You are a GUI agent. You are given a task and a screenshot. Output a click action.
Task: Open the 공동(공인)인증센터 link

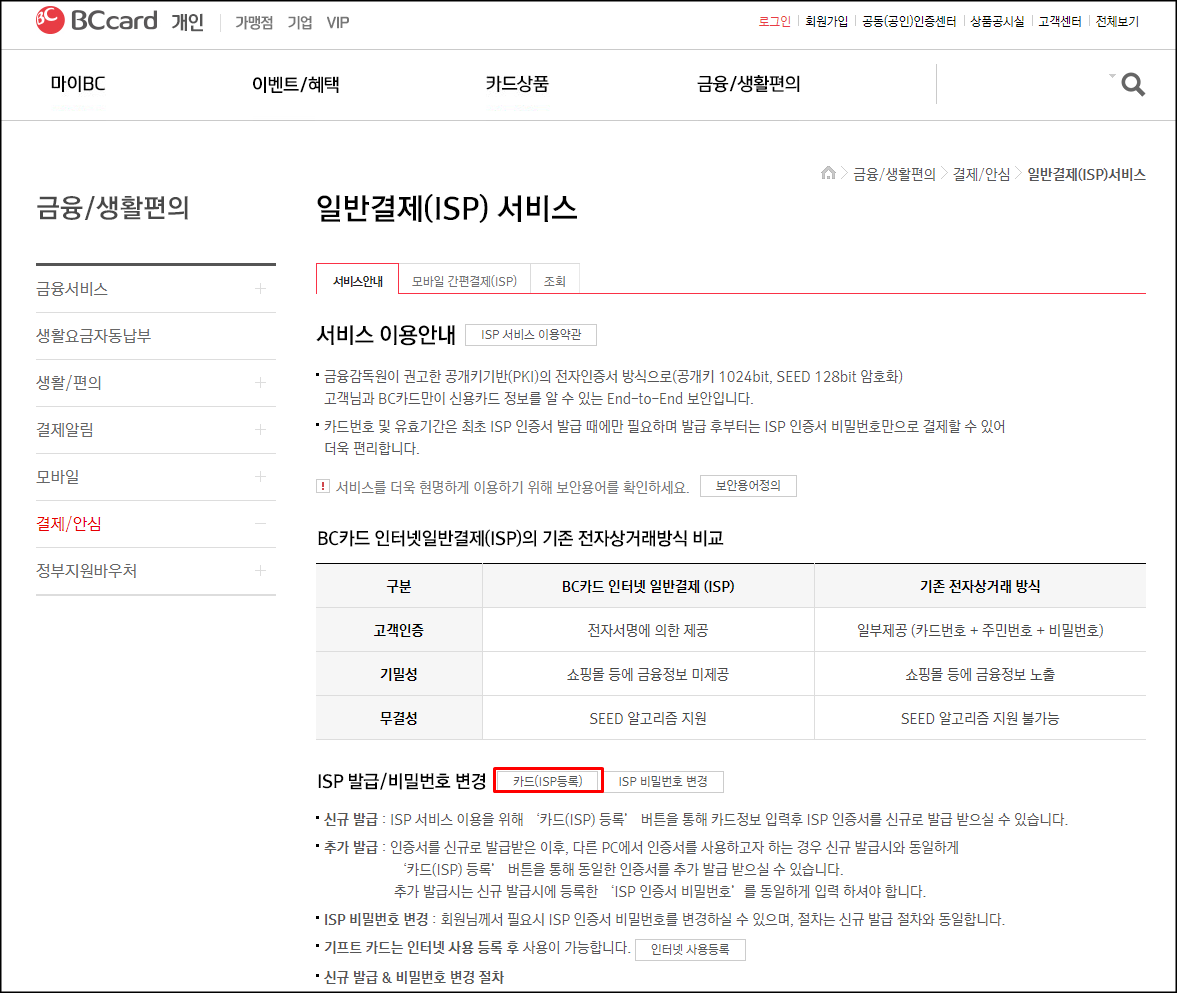909,20
